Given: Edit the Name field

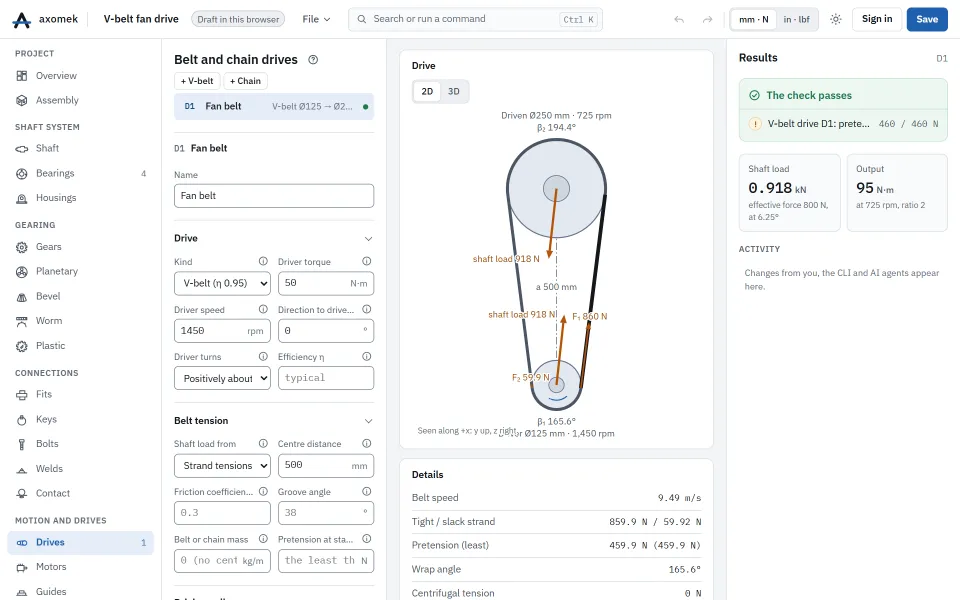Looking at the screenshot, I should pos(274,196).
